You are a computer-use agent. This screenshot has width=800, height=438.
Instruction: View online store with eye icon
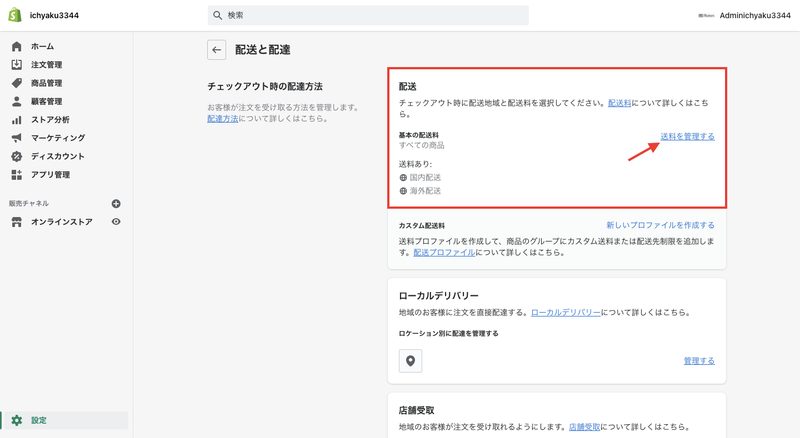(x=116, y=222)
